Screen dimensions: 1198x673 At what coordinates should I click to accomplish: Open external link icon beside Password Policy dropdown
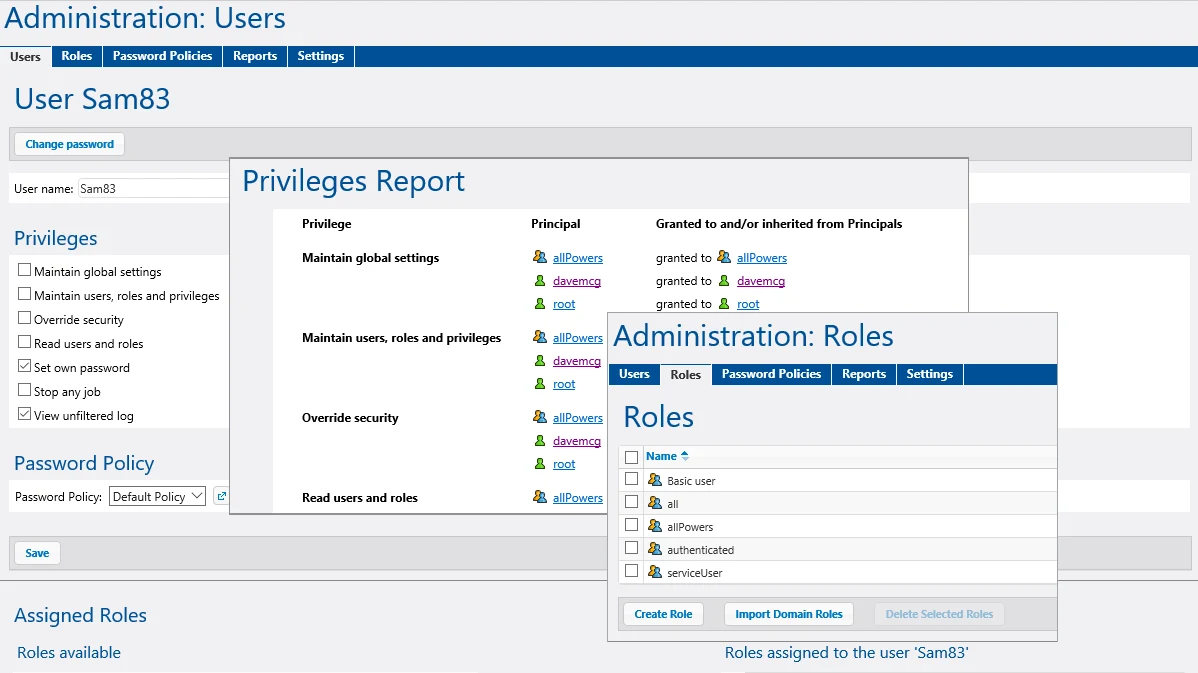tap(221, 496)
